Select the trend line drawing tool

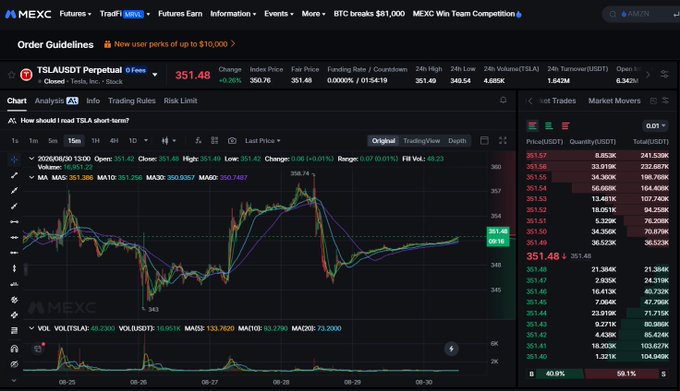click(14, 175)
